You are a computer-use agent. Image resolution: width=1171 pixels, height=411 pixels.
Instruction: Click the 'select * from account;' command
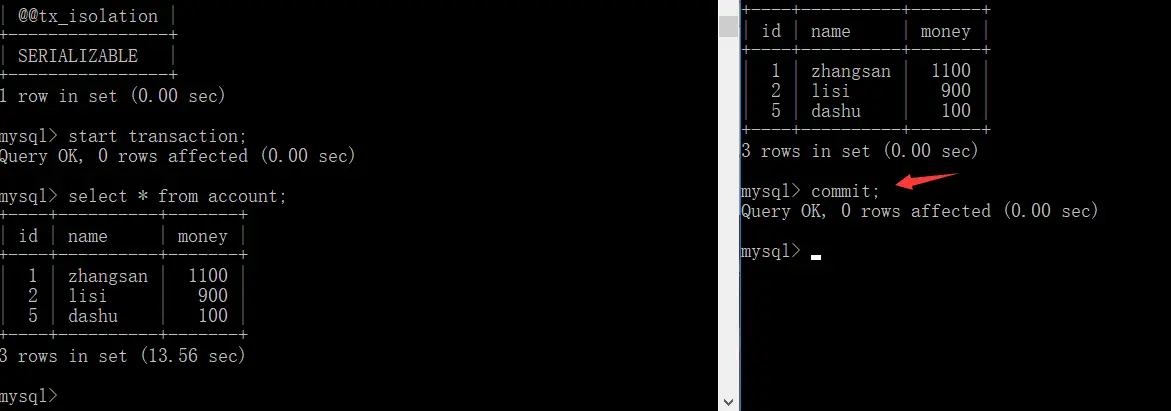point(178,197)
